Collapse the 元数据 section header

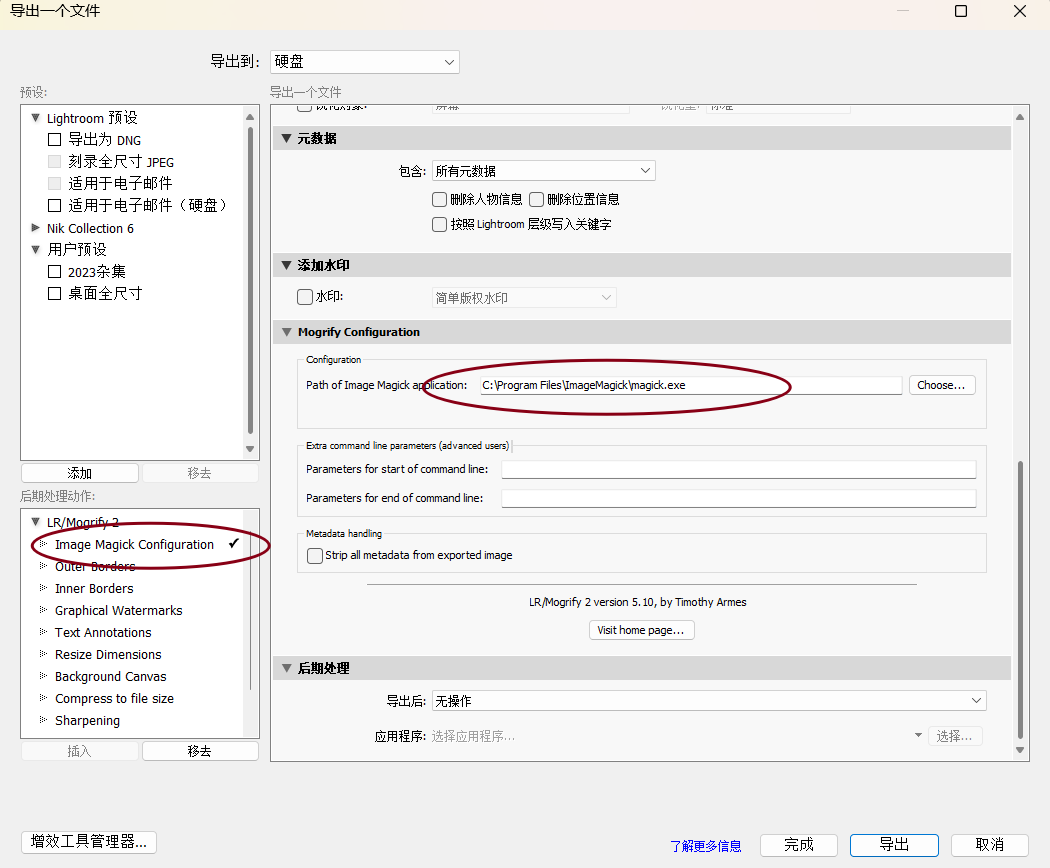286,138
